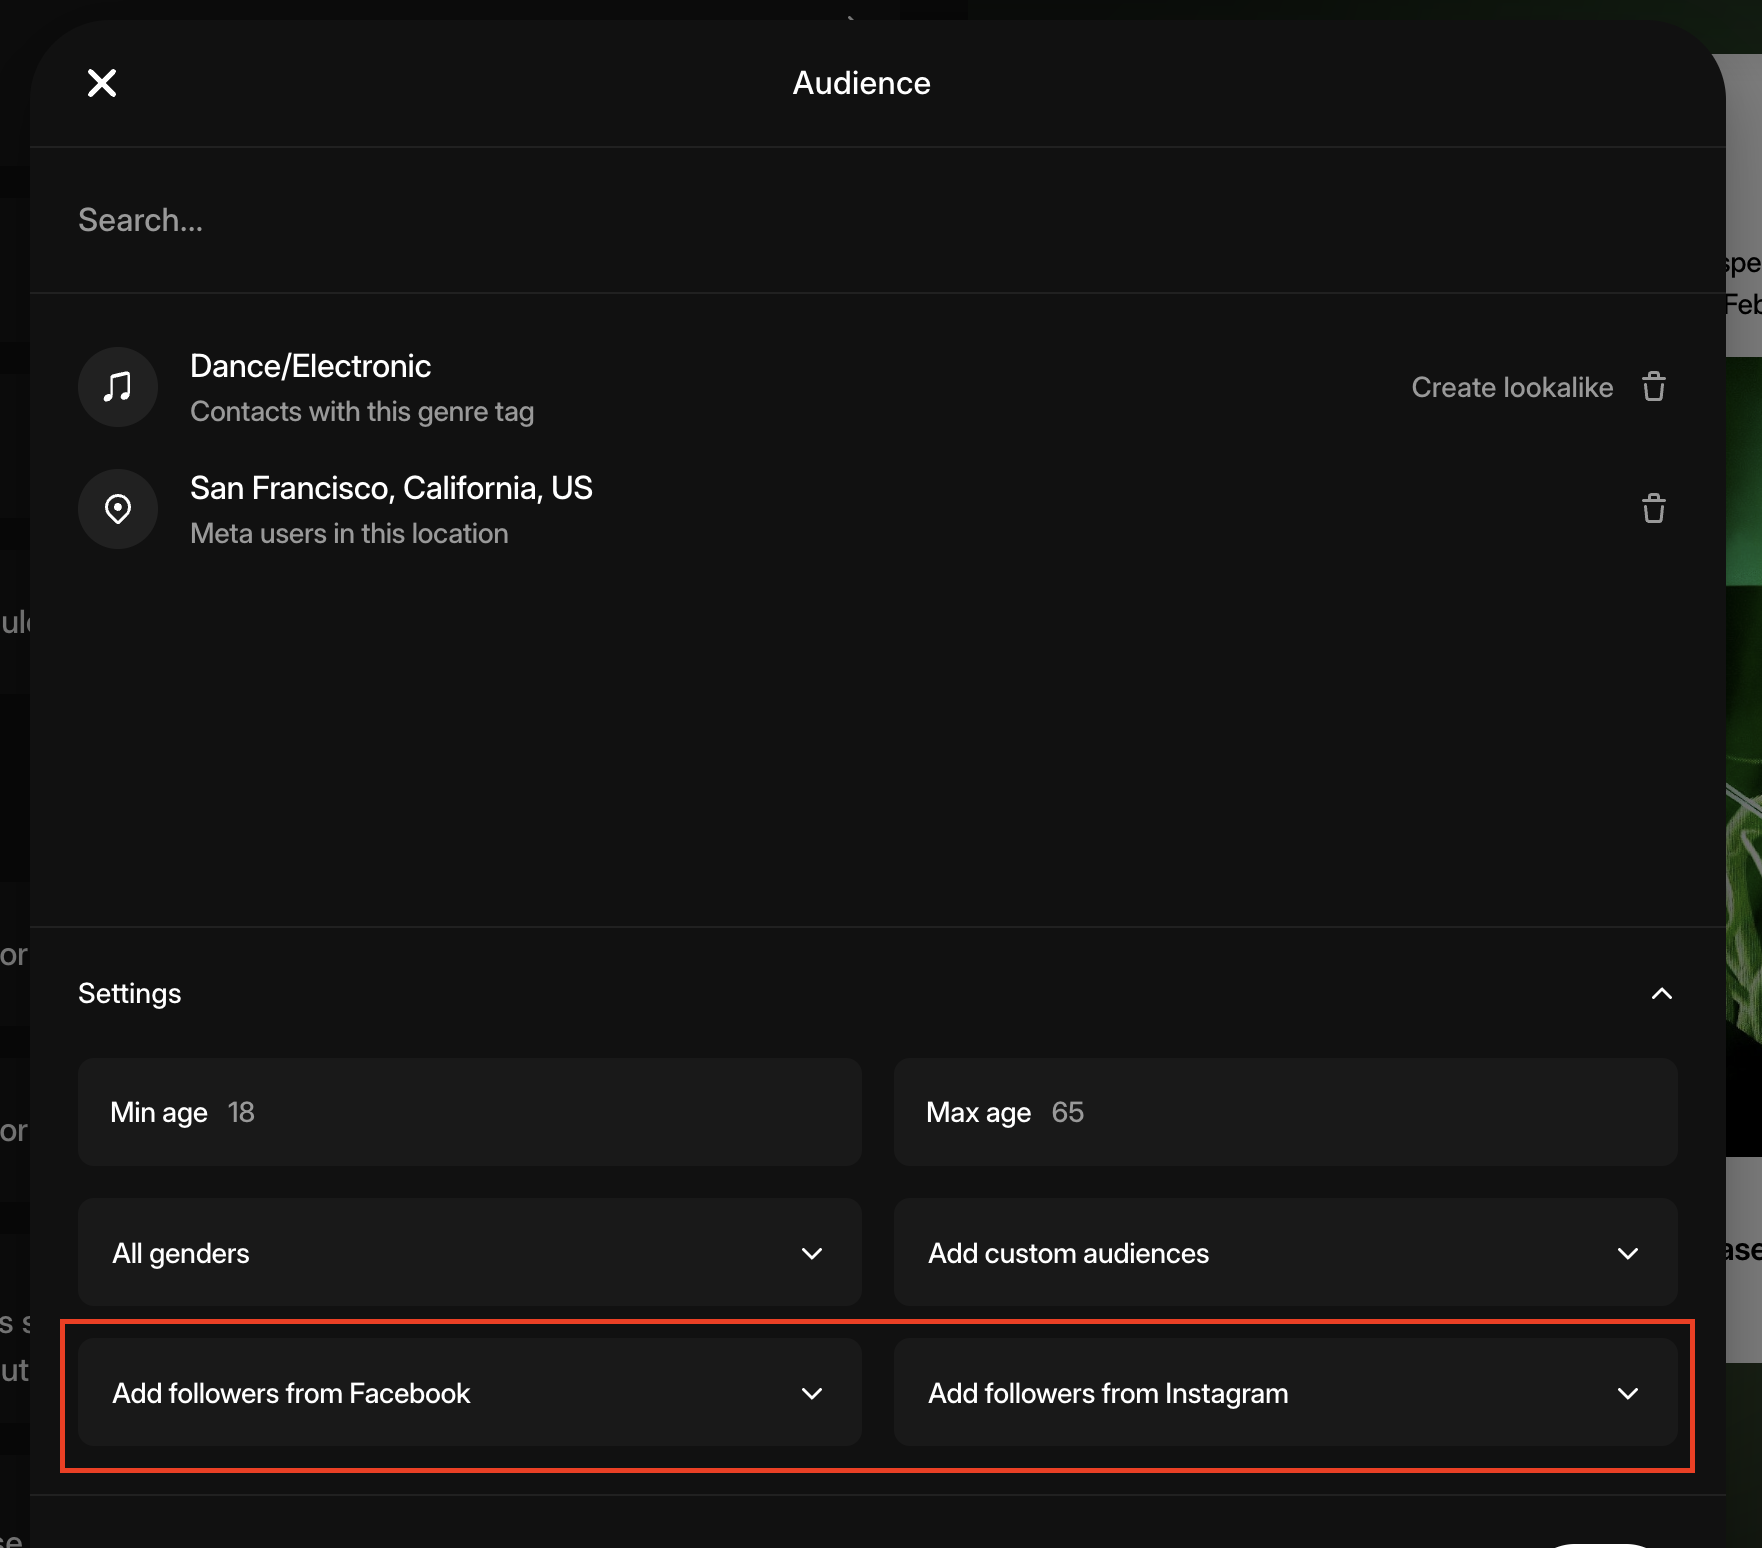Click the location pin icon for San Francisco
The height and width of the screenshot is (1548, 1762).
[x=118, y=509]
